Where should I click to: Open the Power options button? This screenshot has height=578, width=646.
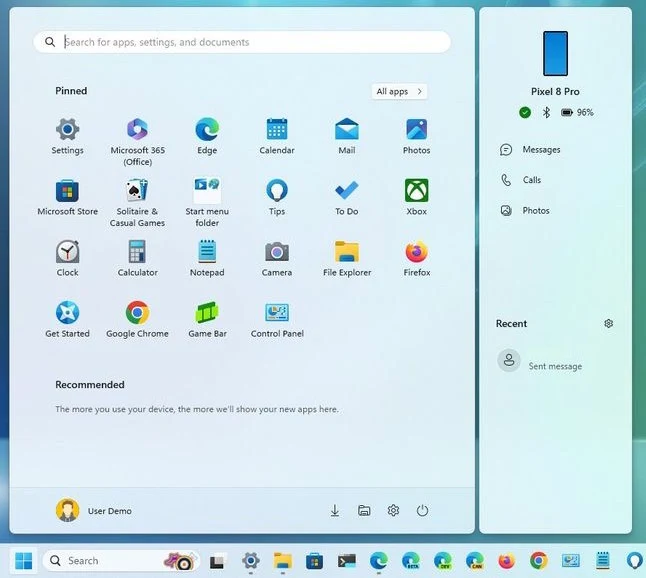pyautogui.click(x=422, y=510)
